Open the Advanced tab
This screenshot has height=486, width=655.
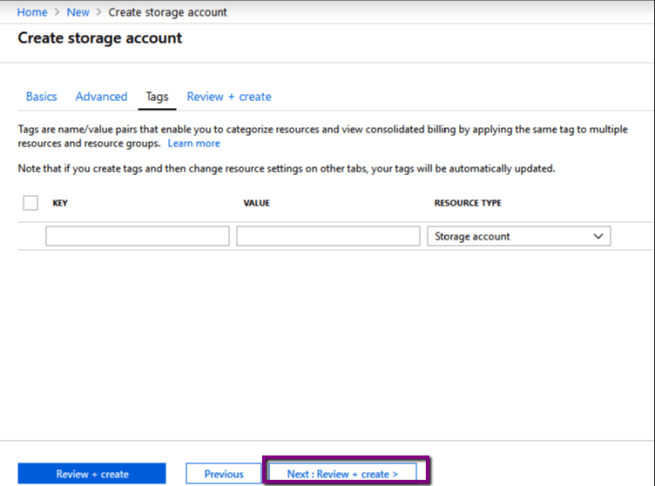pos(101,97)
